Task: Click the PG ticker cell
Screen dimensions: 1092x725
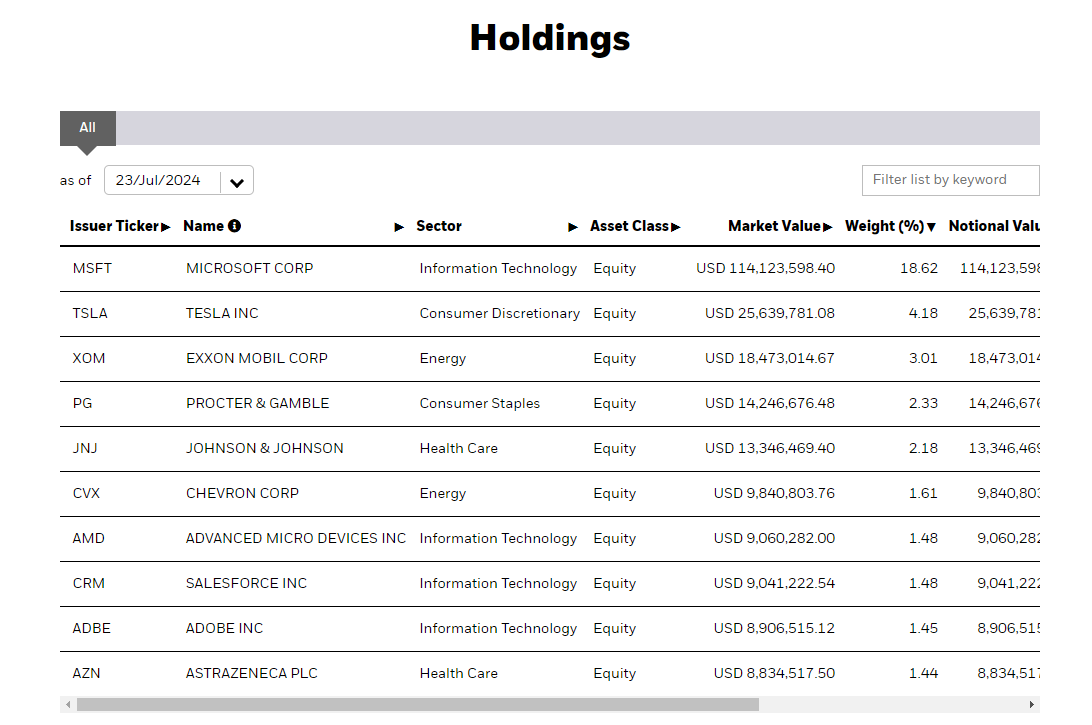Action: [82, 403]
